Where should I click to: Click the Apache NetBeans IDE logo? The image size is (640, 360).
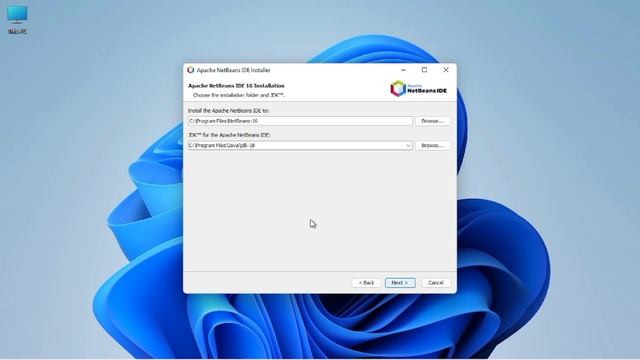[x=418, y=89]
